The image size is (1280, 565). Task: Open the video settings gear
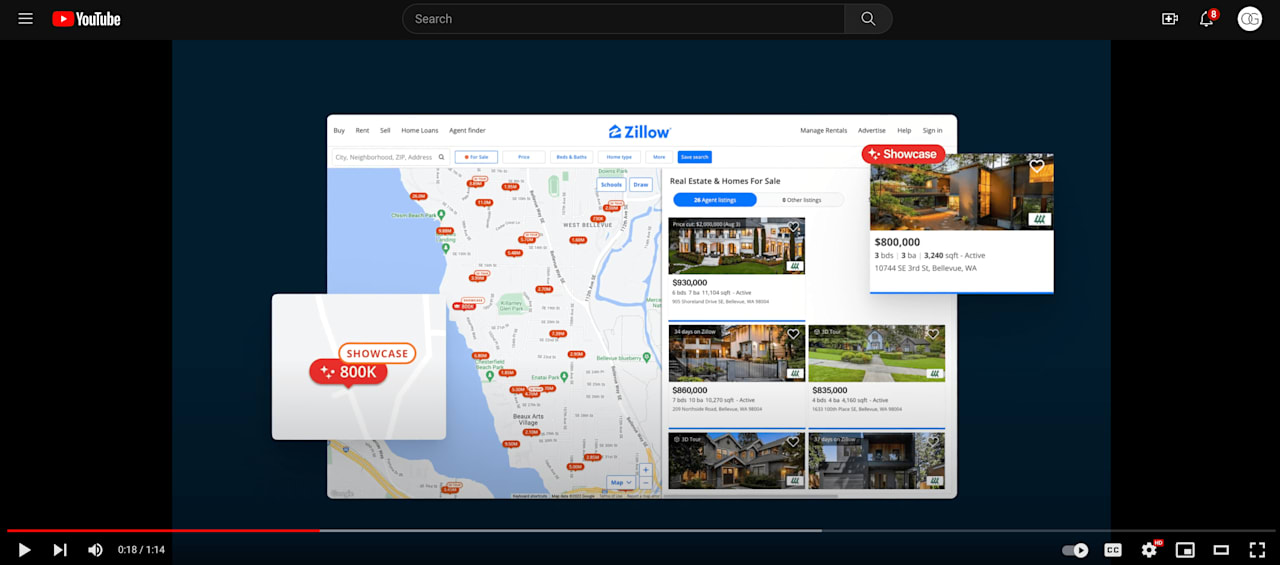tap(1149, 550)
